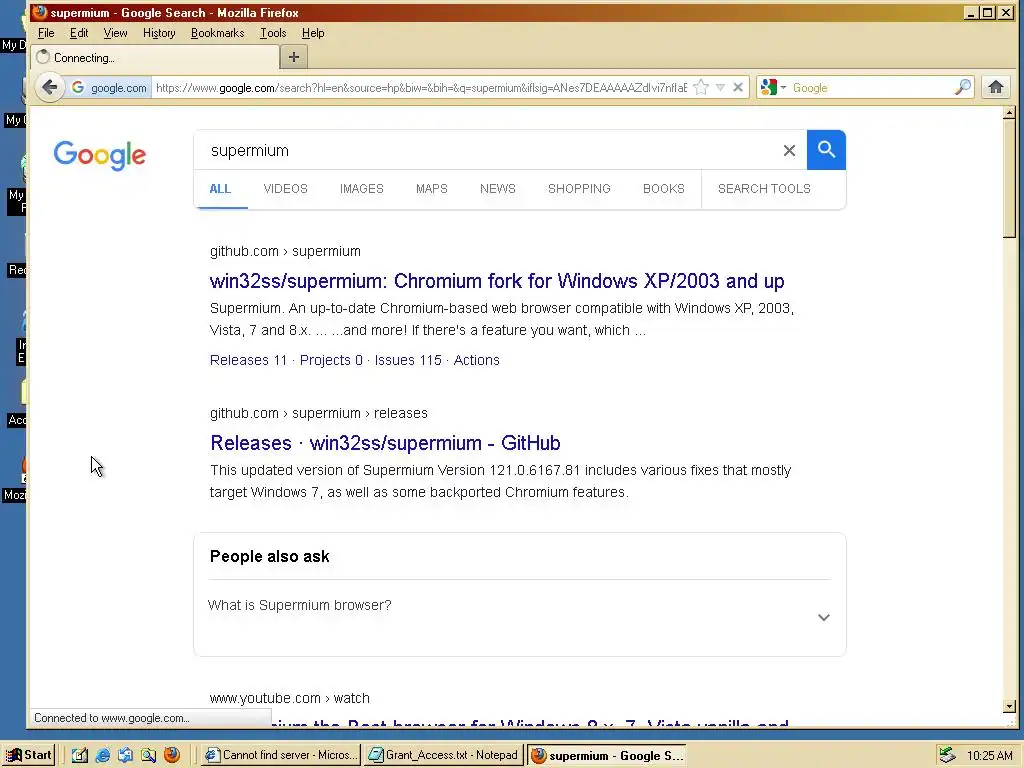Viewport: 1024px width, 768px height.
Task: Click the Firefox URL address field
Action: [x=421, y=88]
